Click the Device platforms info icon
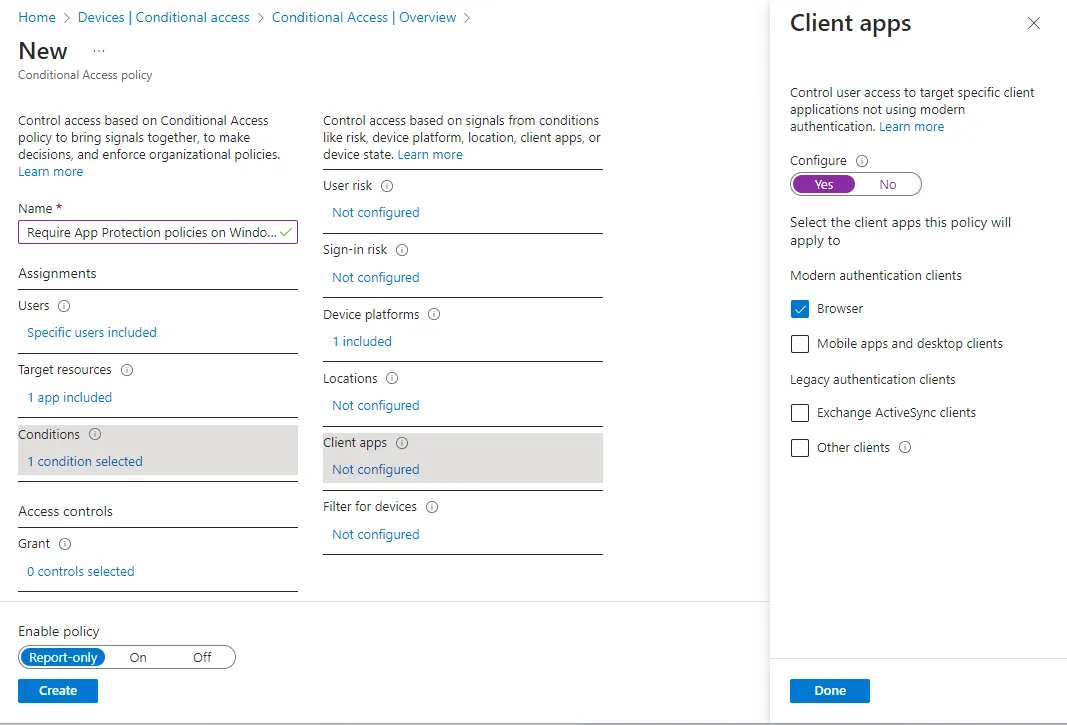The width and height of the screenshot is (1067, 725). (x=434, y=314)
